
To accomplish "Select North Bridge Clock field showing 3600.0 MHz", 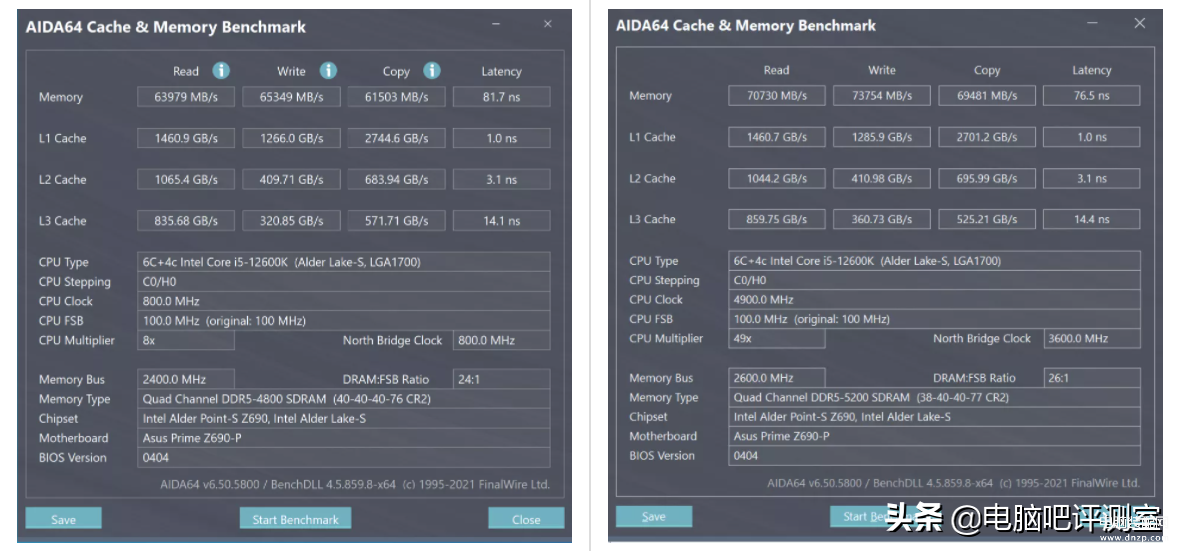I will (1092, 338).
